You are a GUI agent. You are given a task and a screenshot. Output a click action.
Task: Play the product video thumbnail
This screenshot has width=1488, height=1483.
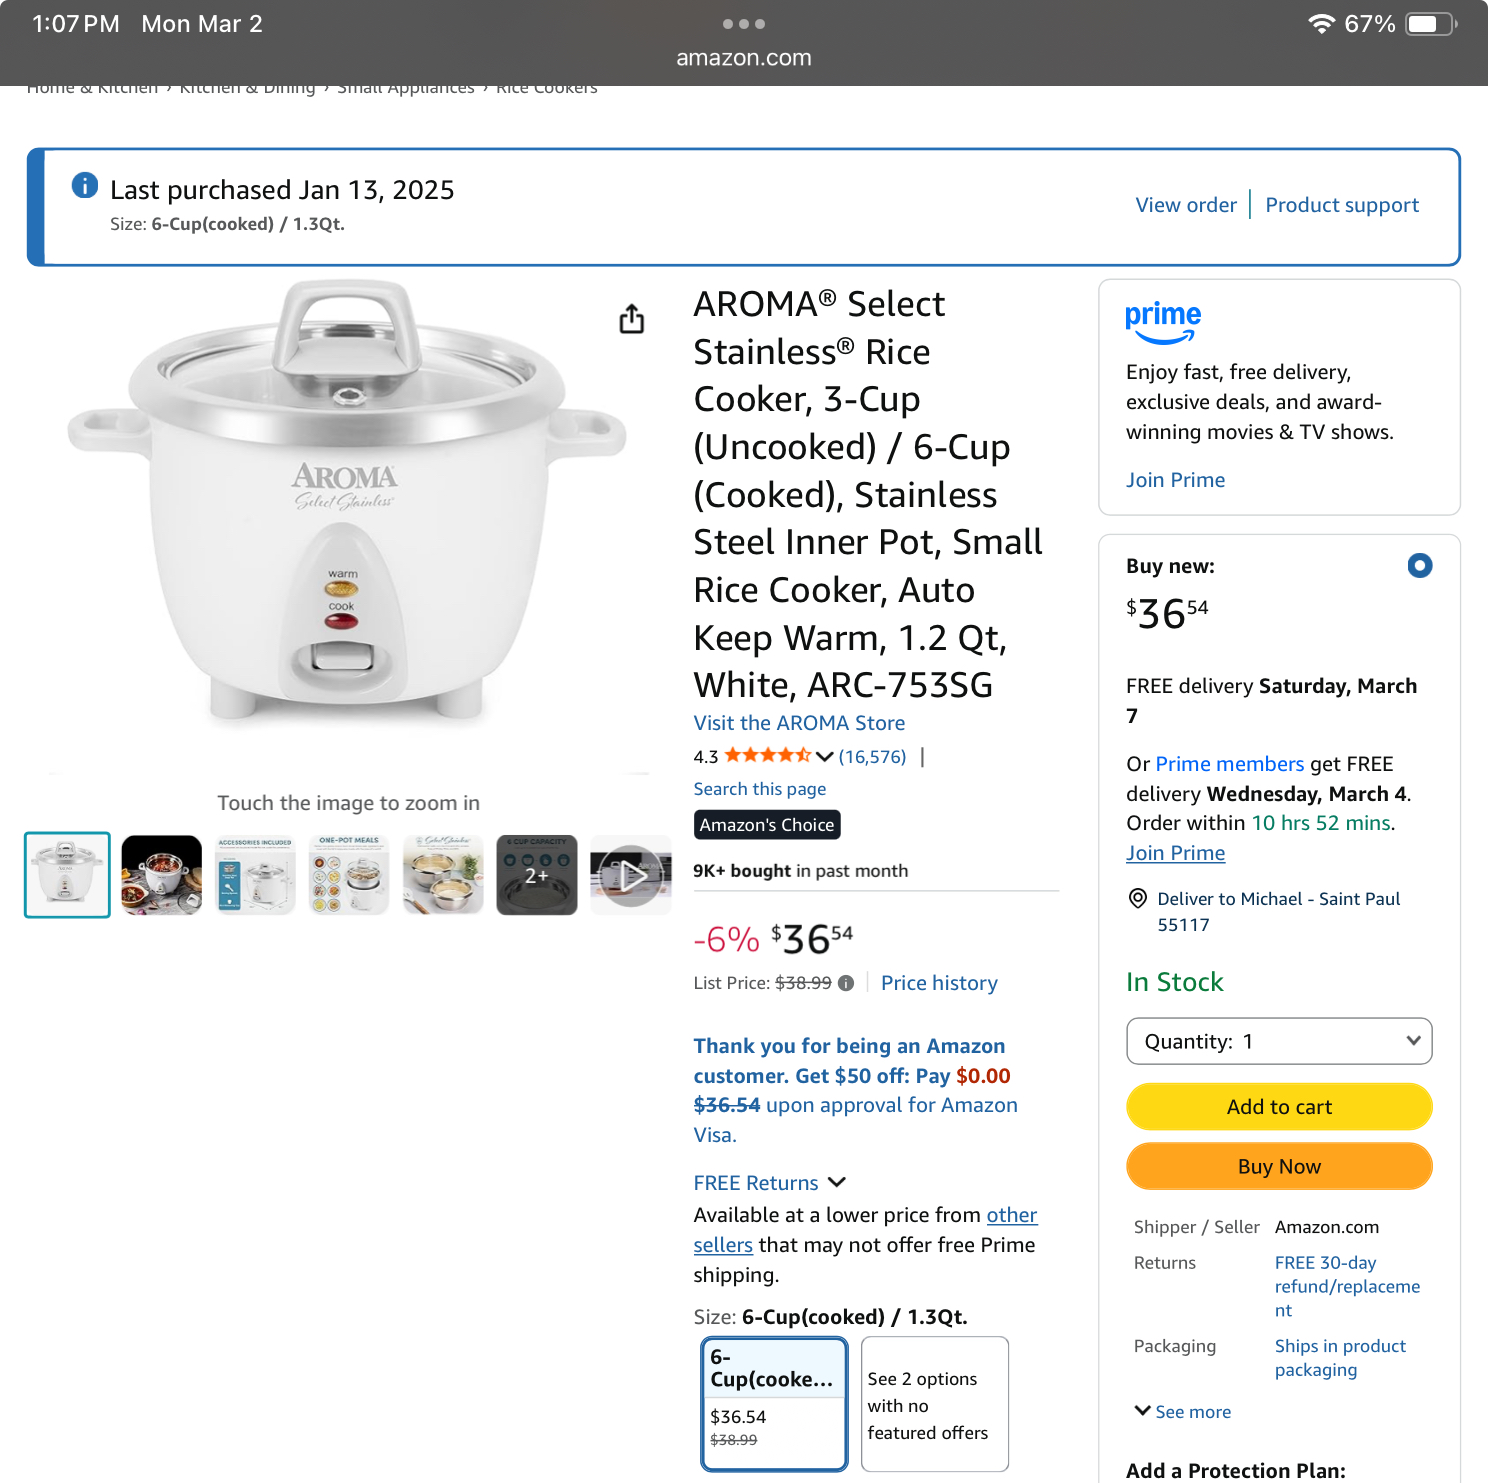point(630,875)
